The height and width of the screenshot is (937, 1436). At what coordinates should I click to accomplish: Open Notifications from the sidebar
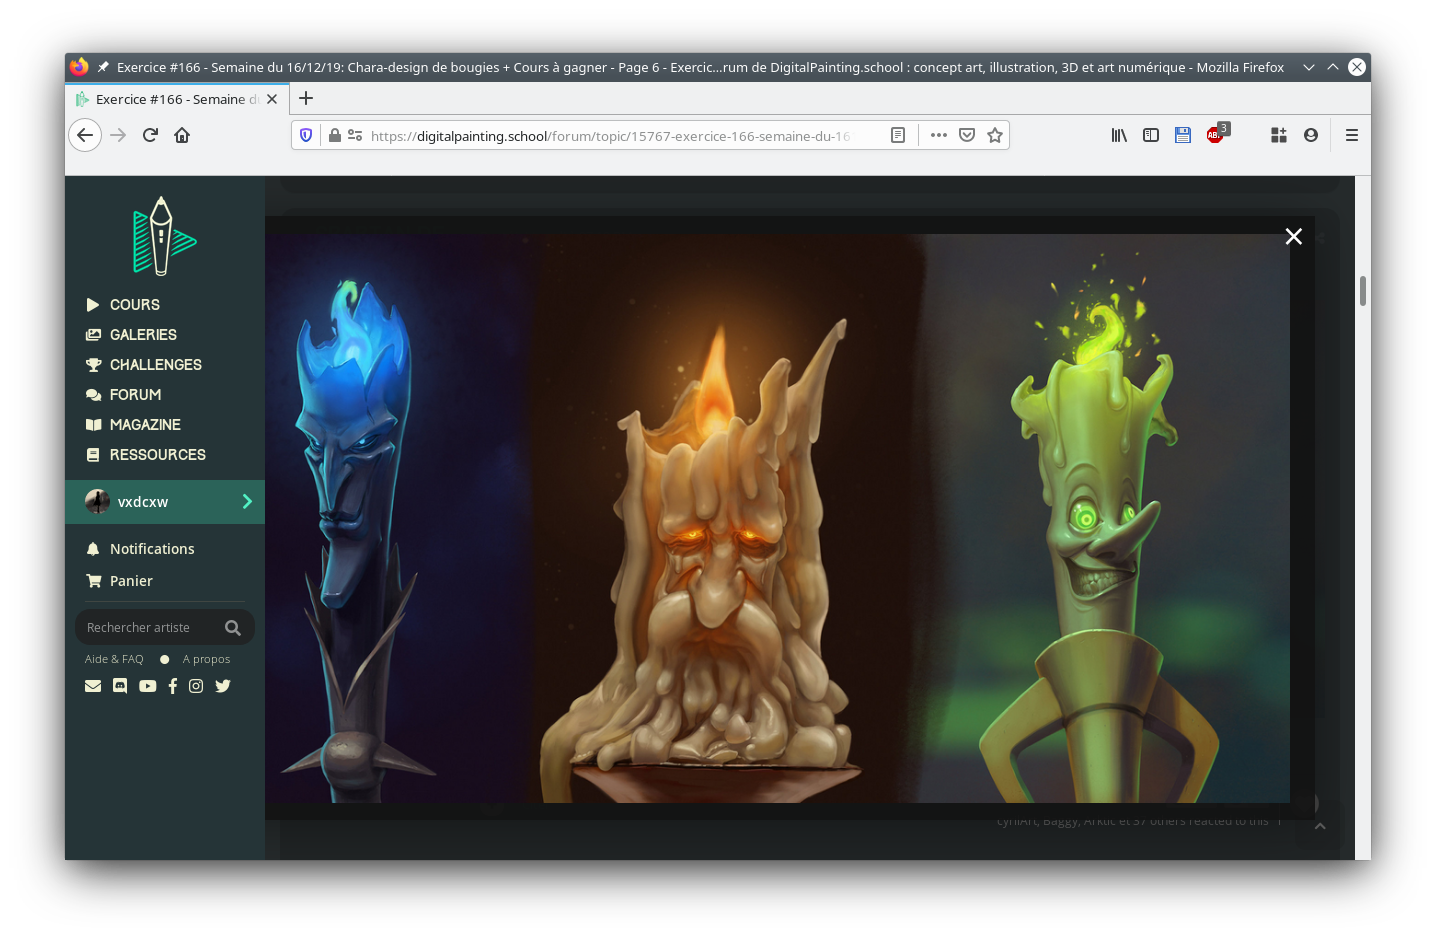point(152,548)
